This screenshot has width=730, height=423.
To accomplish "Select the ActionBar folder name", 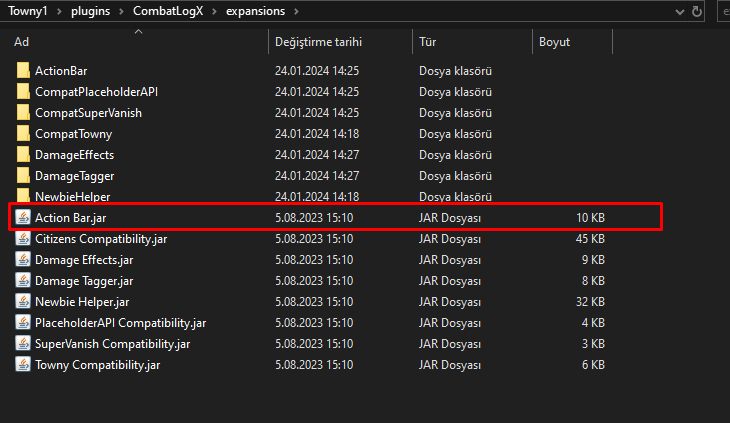I will click(61, 71).
